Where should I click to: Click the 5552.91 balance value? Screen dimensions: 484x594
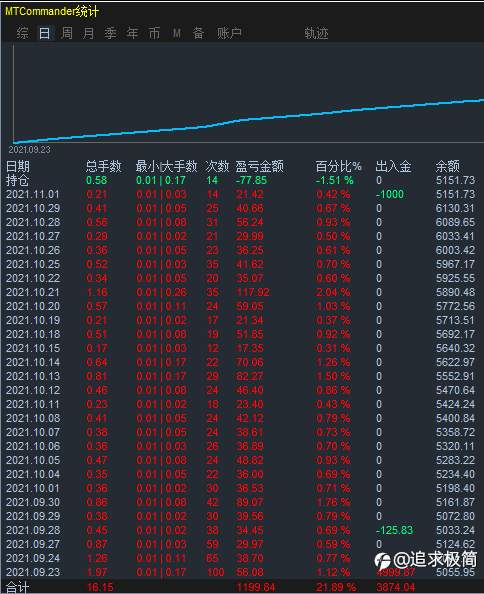(x=455, y=377)
